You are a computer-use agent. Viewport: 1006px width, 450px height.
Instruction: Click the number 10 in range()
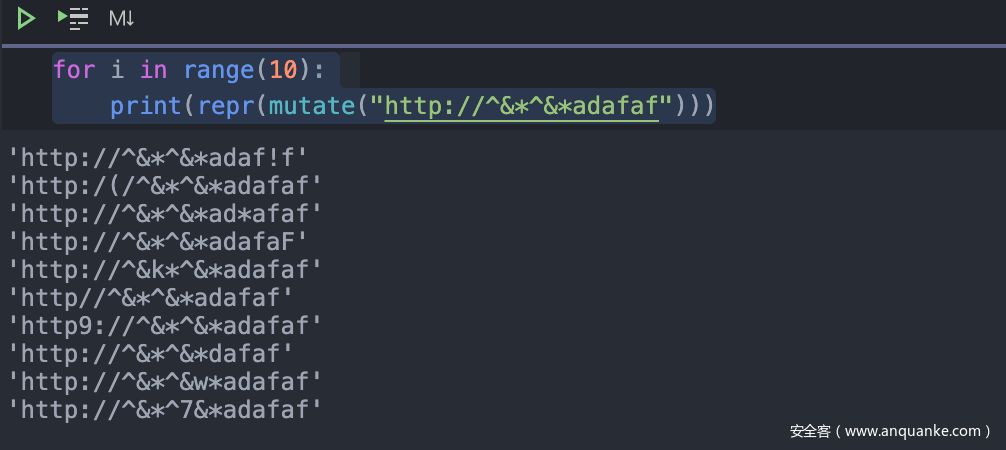(285, 70)
